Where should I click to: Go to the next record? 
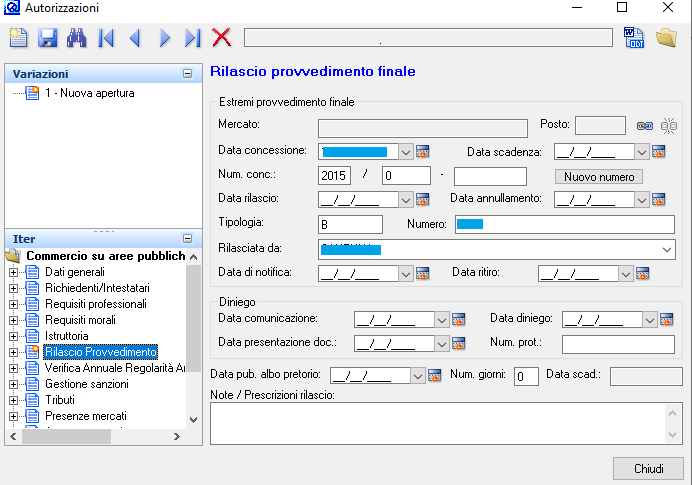pos(165,38)
